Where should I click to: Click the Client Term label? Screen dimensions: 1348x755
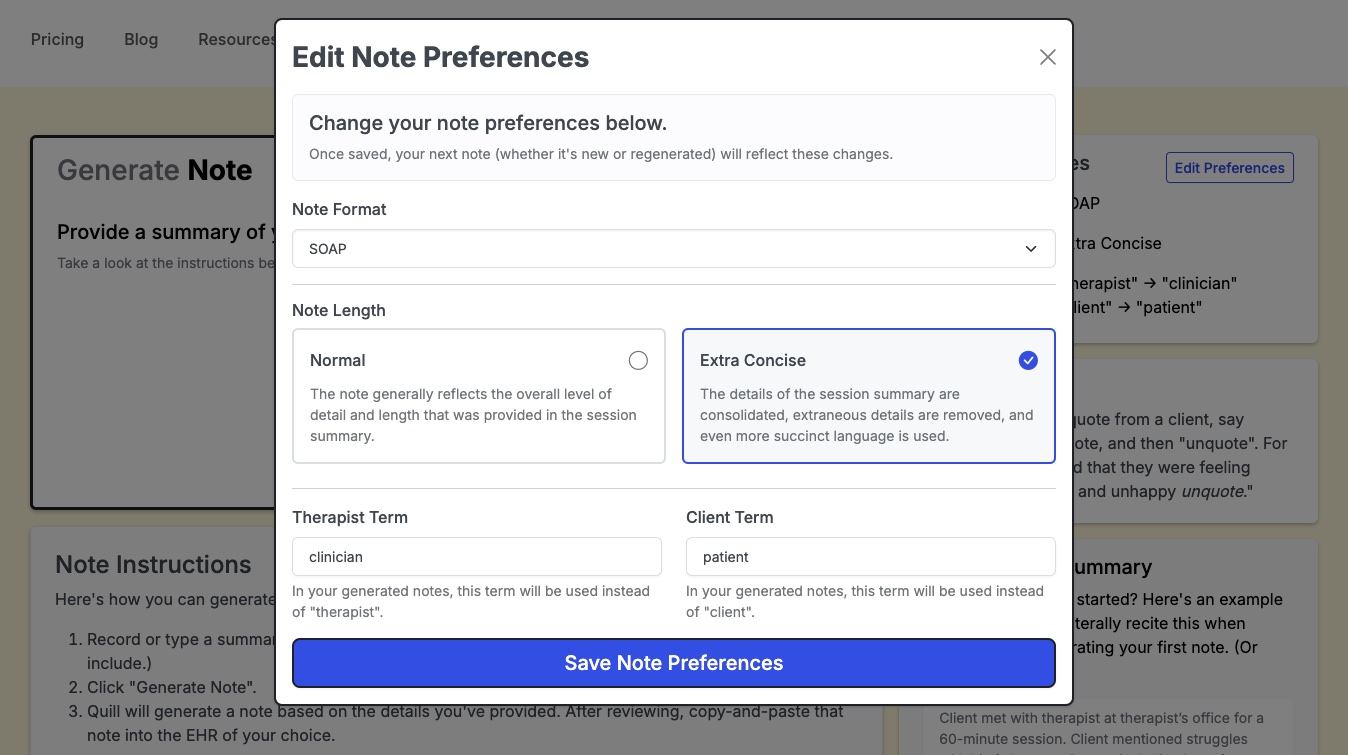pyautogui.click(x=730, y=517)
